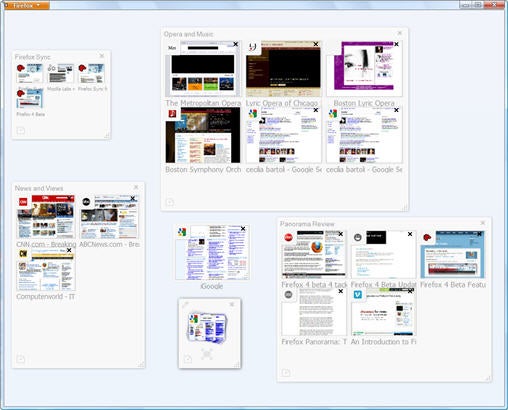Open the ABCNews.com thumbnail

pyautogui.click(x=109, y=216)
